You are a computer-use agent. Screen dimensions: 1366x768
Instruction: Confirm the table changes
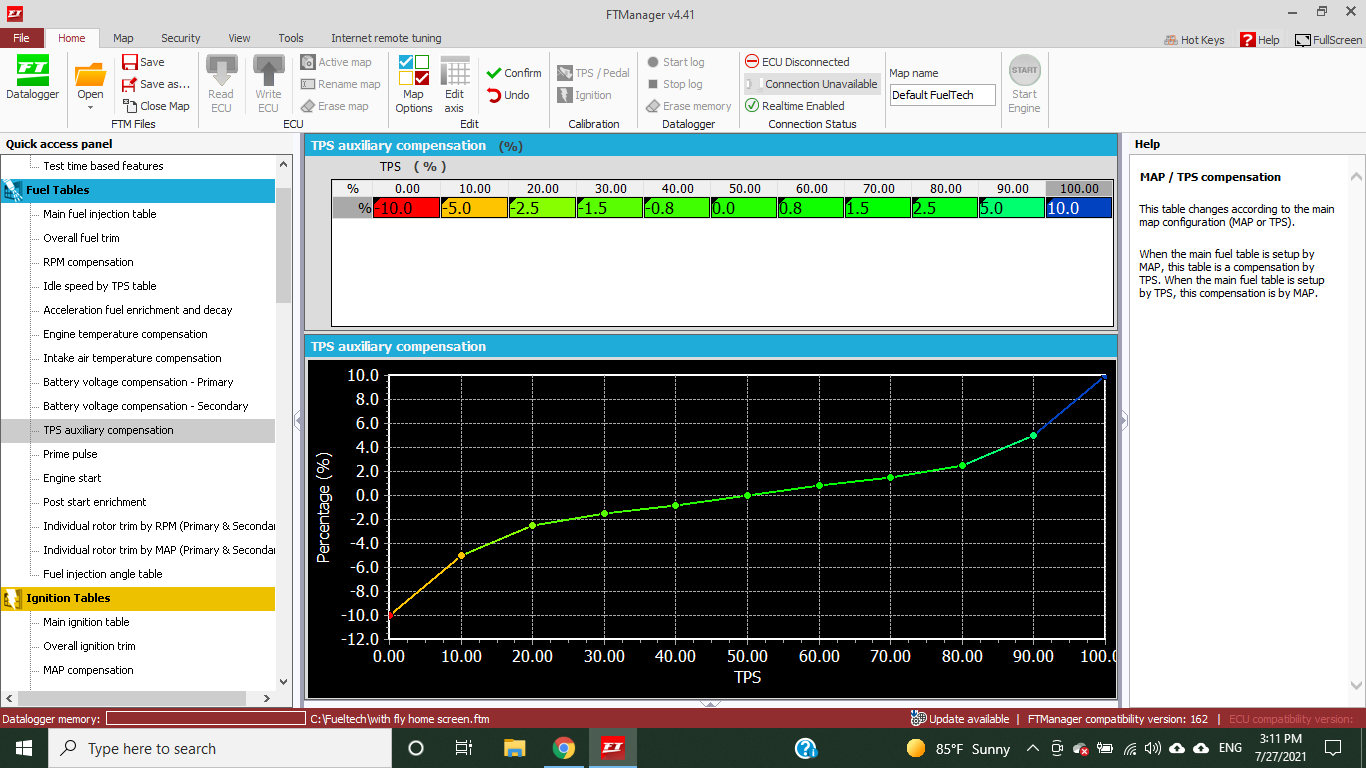coord(513,73)
